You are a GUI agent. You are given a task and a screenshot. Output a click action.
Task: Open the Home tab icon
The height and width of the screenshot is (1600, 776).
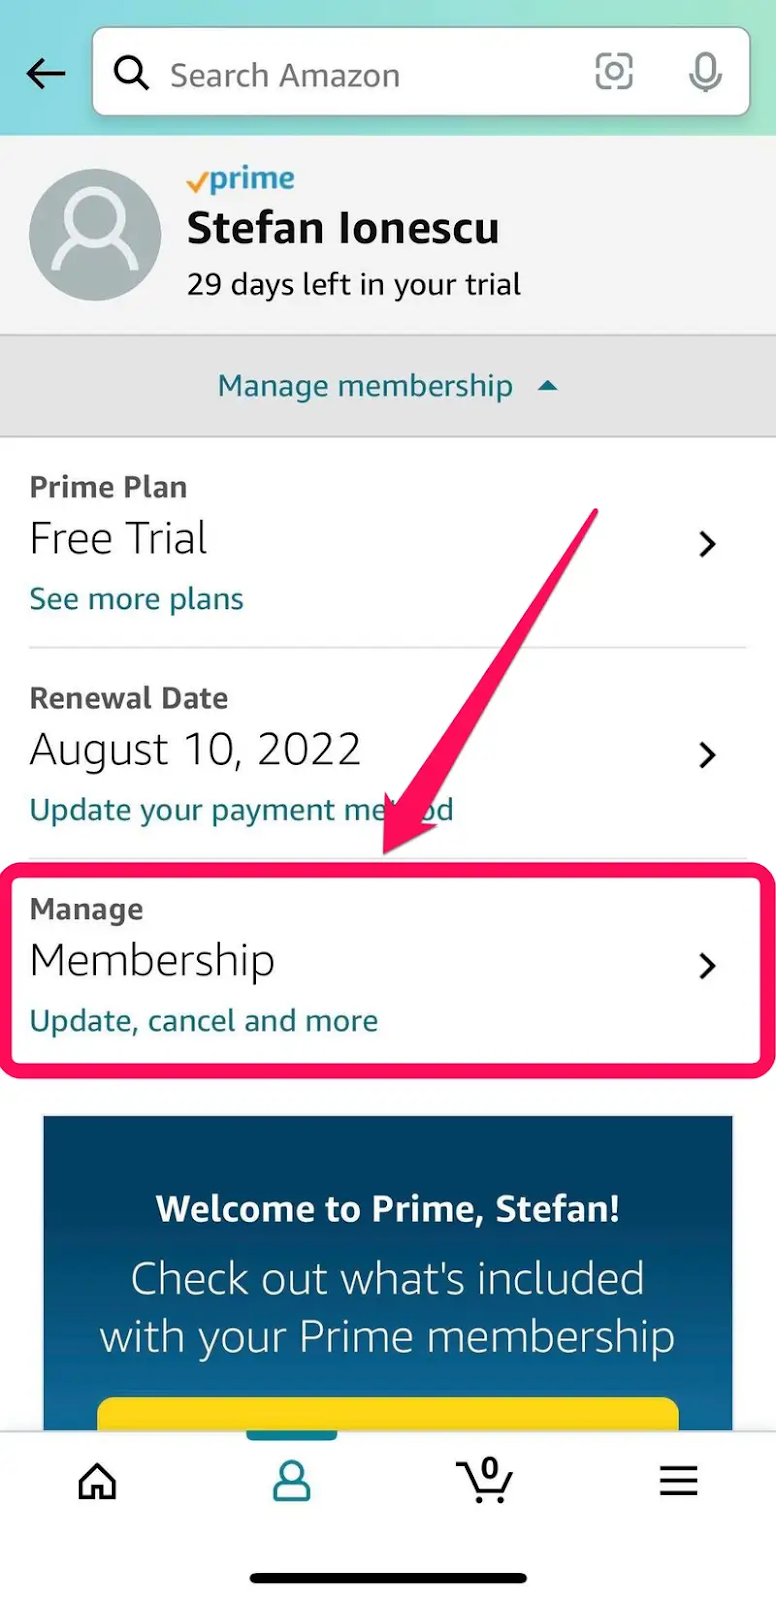click(x=97, y=1481)
